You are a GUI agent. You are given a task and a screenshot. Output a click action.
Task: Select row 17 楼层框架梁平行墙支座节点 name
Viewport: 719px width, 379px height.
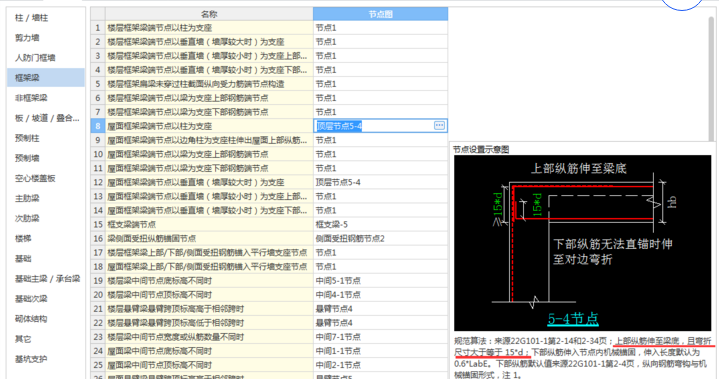point(209,253)
